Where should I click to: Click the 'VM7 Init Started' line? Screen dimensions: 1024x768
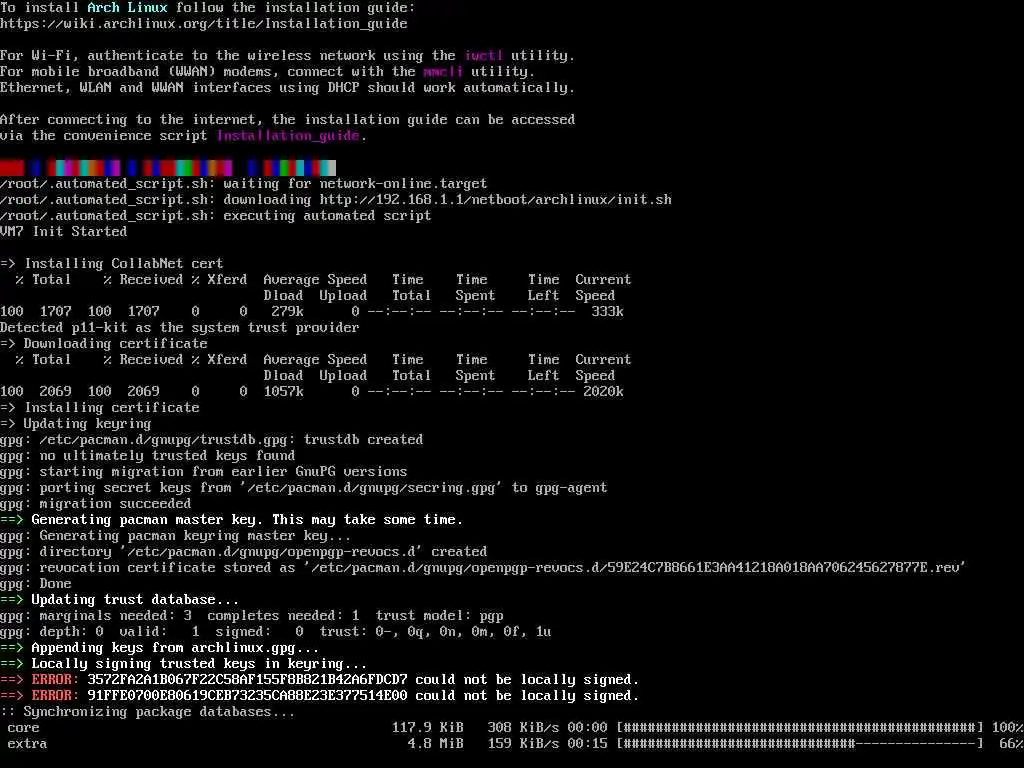point(63,232)
